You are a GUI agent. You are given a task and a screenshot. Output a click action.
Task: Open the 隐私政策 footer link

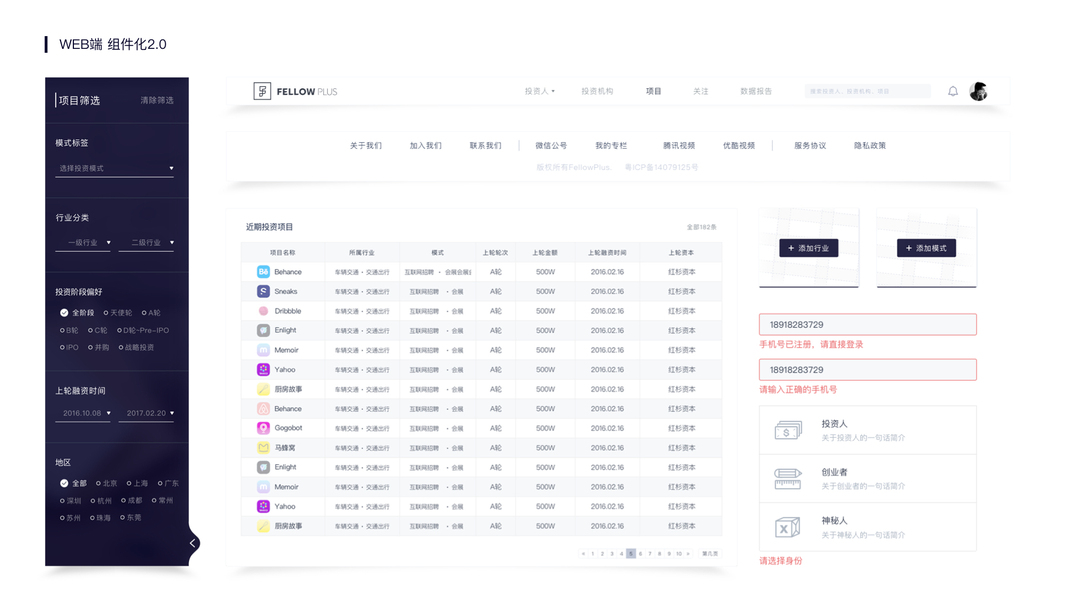(870, 146)
